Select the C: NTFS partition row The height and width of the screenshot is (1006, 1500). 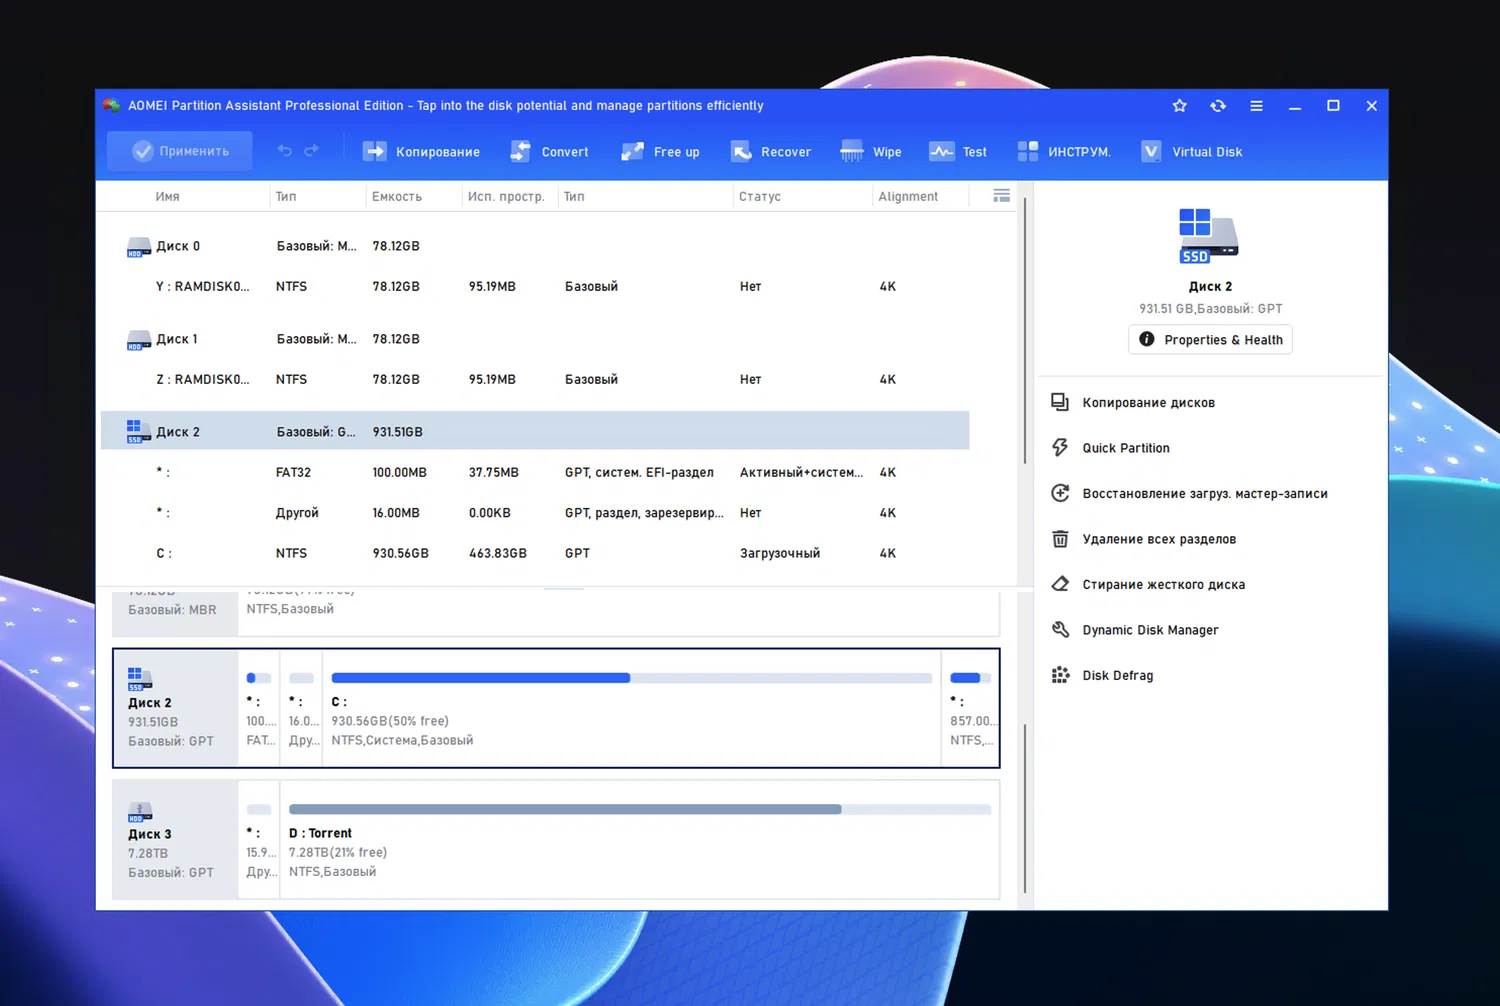(x=400, y=552)
